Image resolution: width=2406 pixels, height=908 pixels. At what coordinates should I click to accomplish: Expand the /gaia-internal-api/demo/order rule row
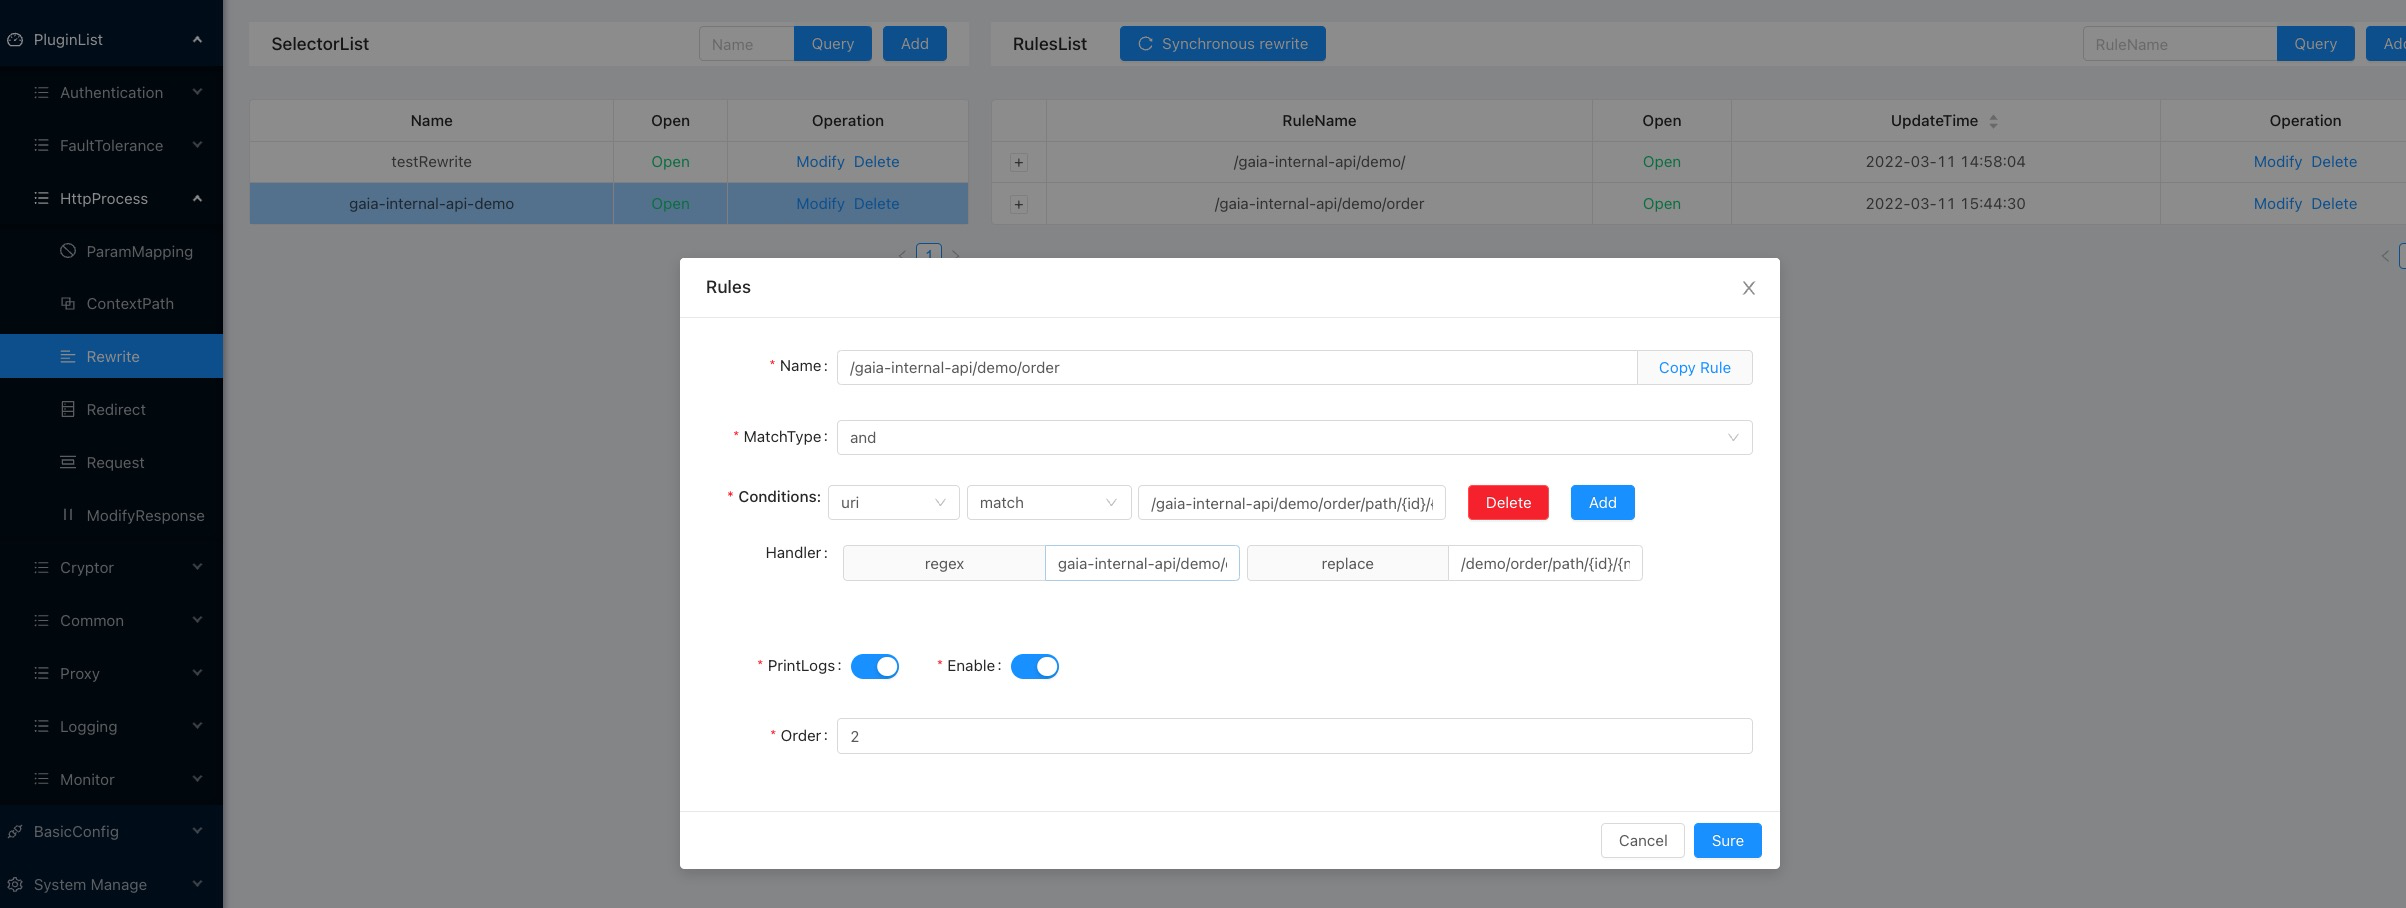coord(1018,203)
